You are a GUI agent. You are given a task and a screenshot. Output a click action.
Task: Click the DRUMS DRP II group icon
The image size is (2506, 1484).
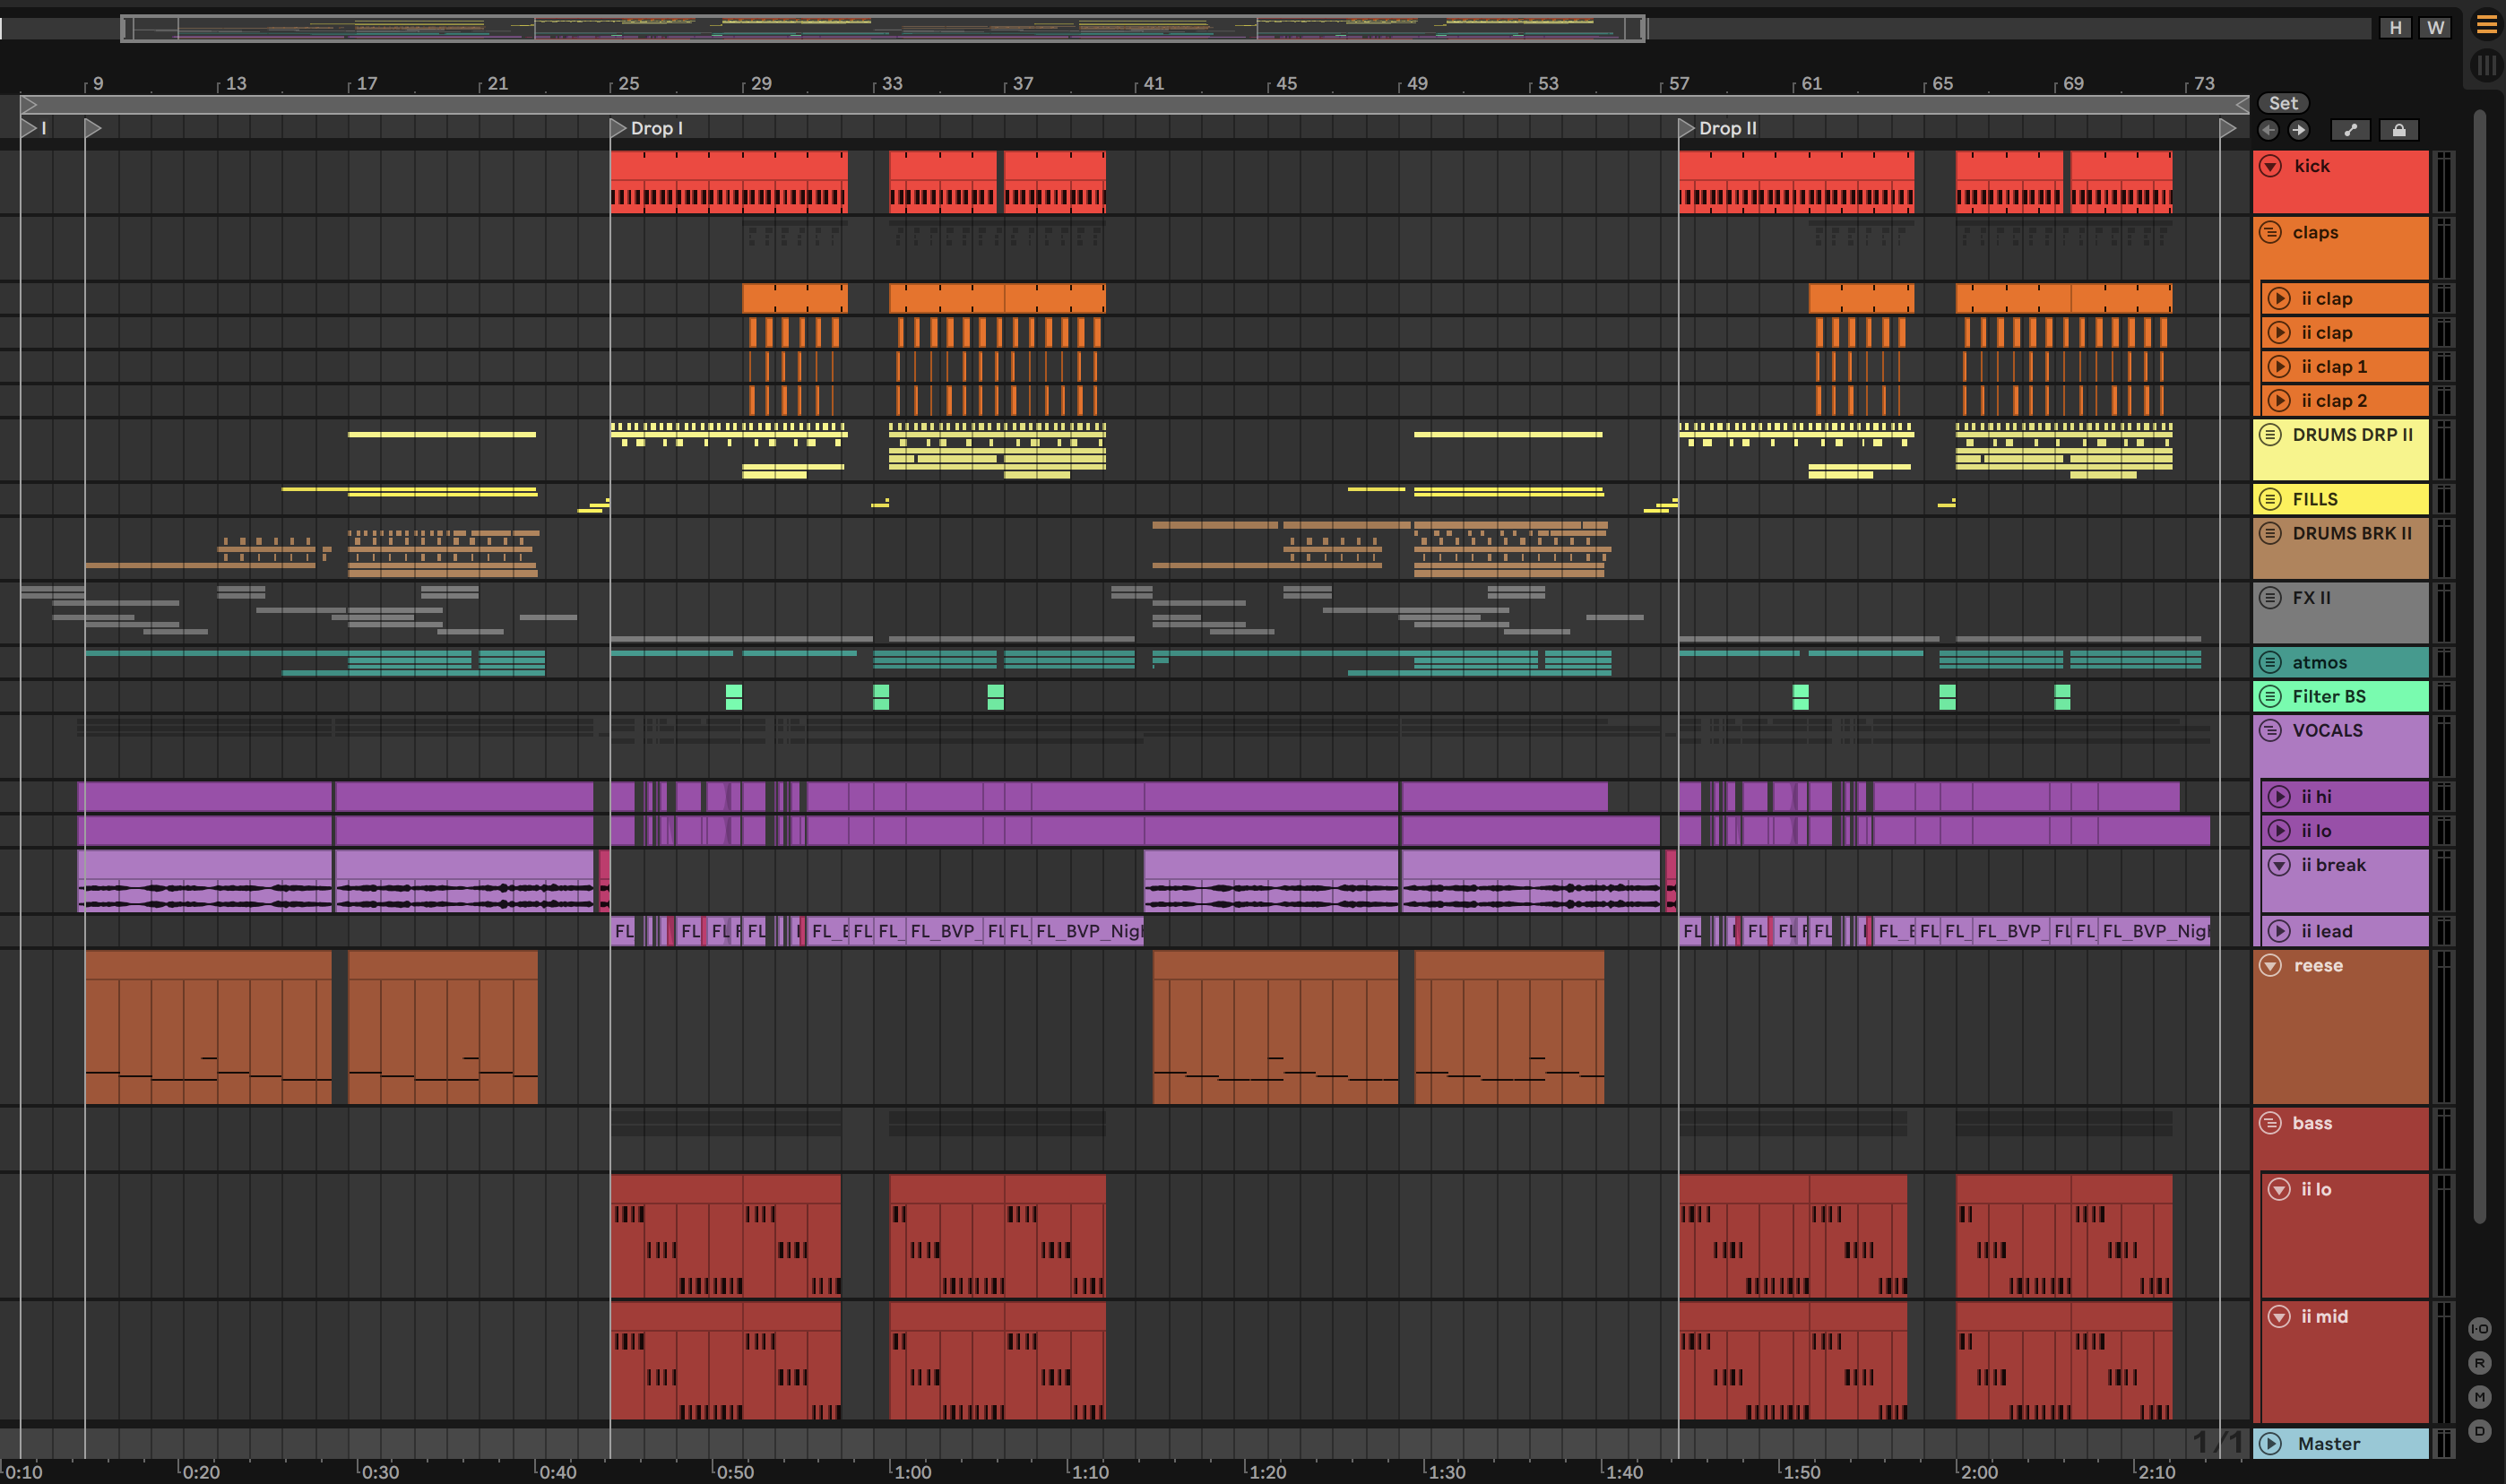point(2270,435)
